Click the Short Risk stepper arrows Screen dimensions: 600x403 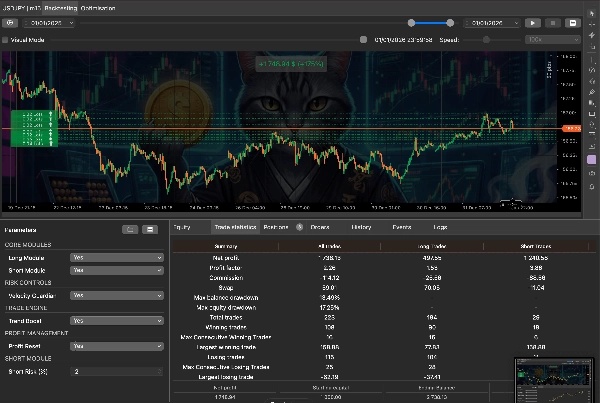tap(160, 371)
